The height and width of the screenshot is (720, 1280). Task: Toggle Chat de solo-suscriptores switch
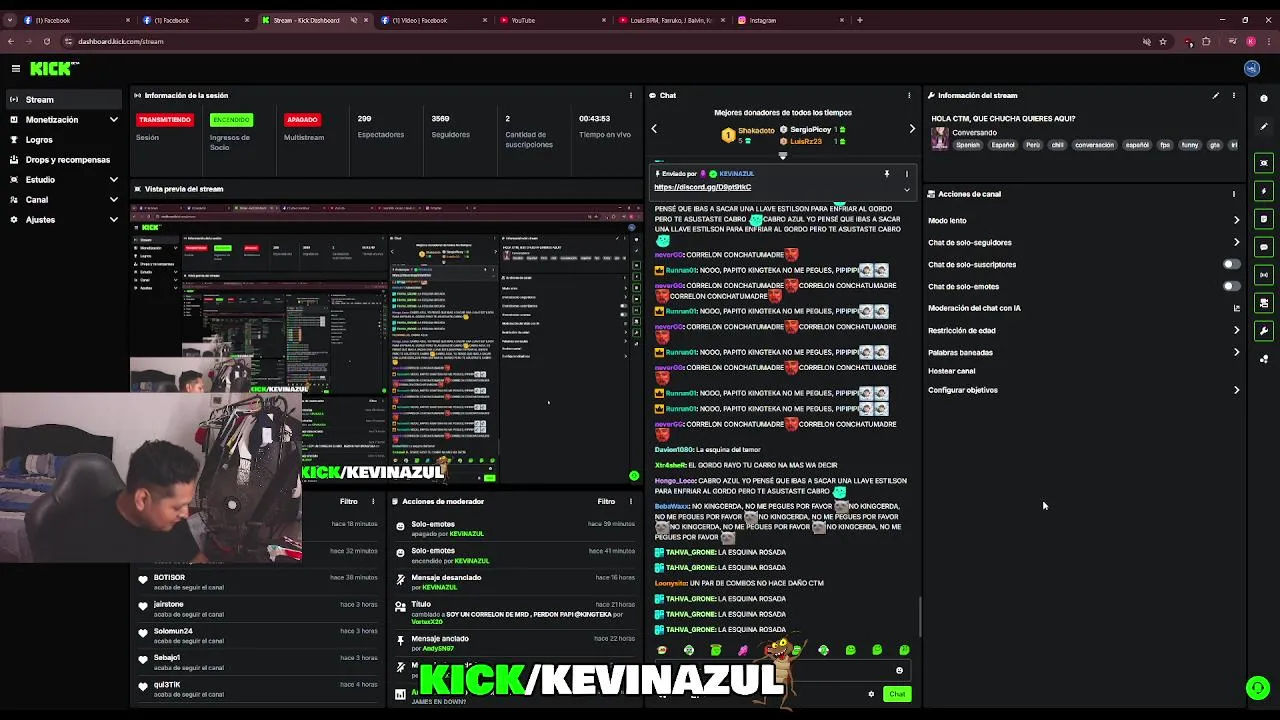pos(1232,264)
